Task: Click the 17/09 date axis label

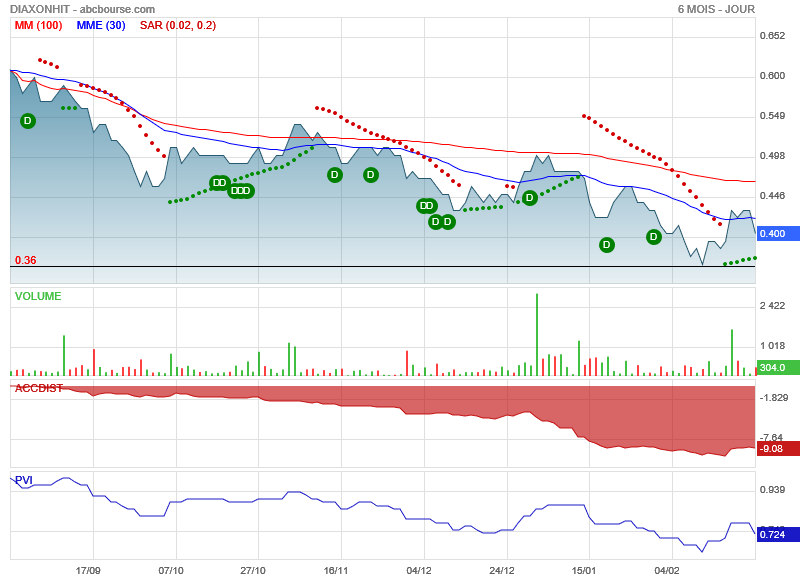Action: click(88, 570)
